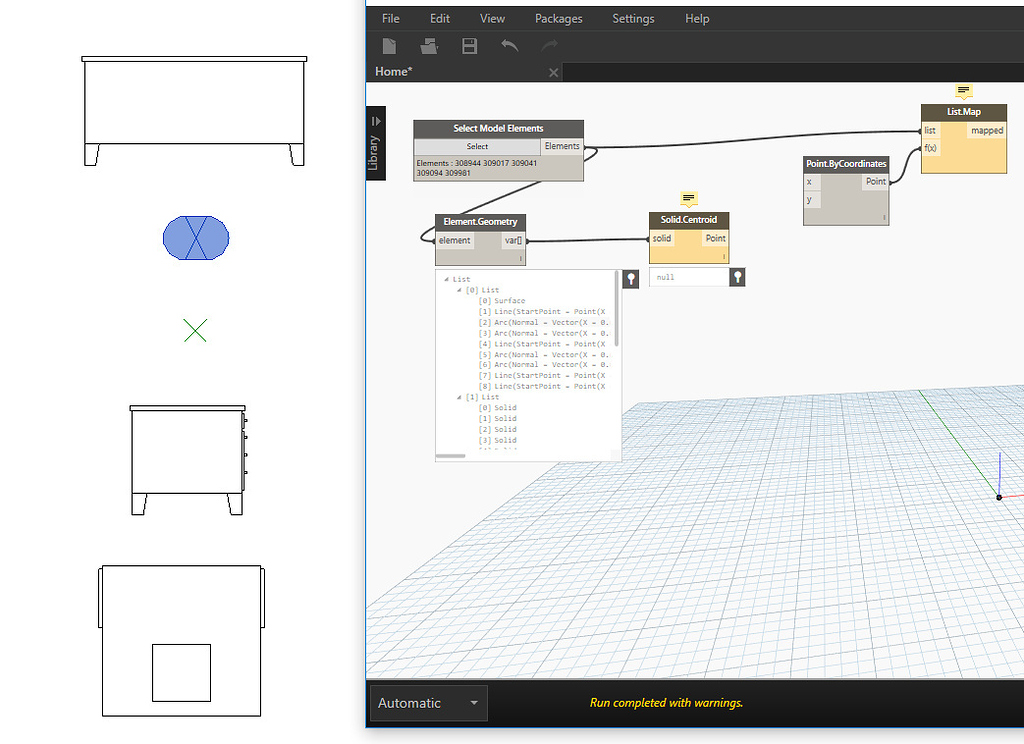Click the horizontal scrollbar below the list preview
This screenshot has width=1024, height=744.
point(452,455)
